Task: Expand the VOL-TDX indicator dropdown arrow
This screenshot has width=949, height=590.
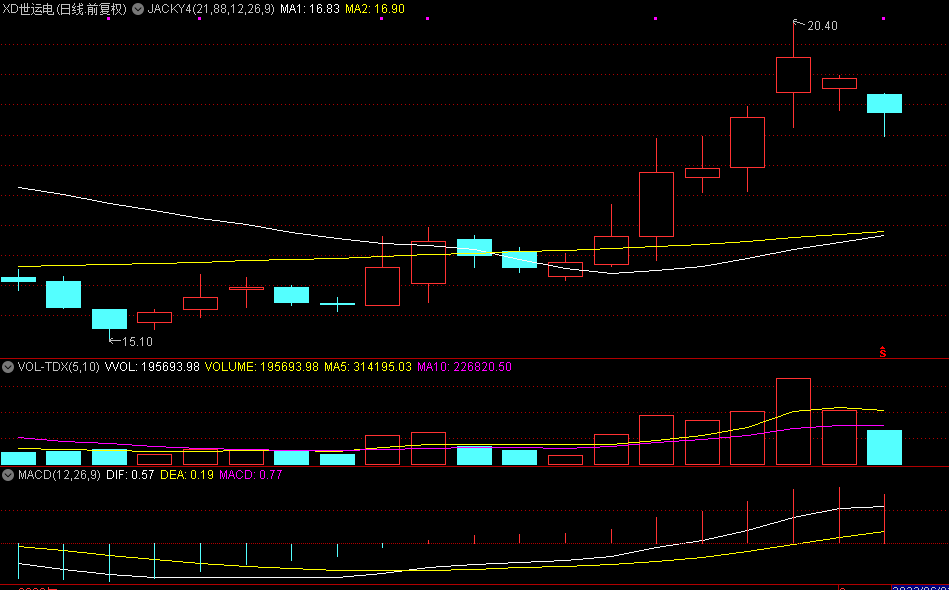Action: (9, 367)
